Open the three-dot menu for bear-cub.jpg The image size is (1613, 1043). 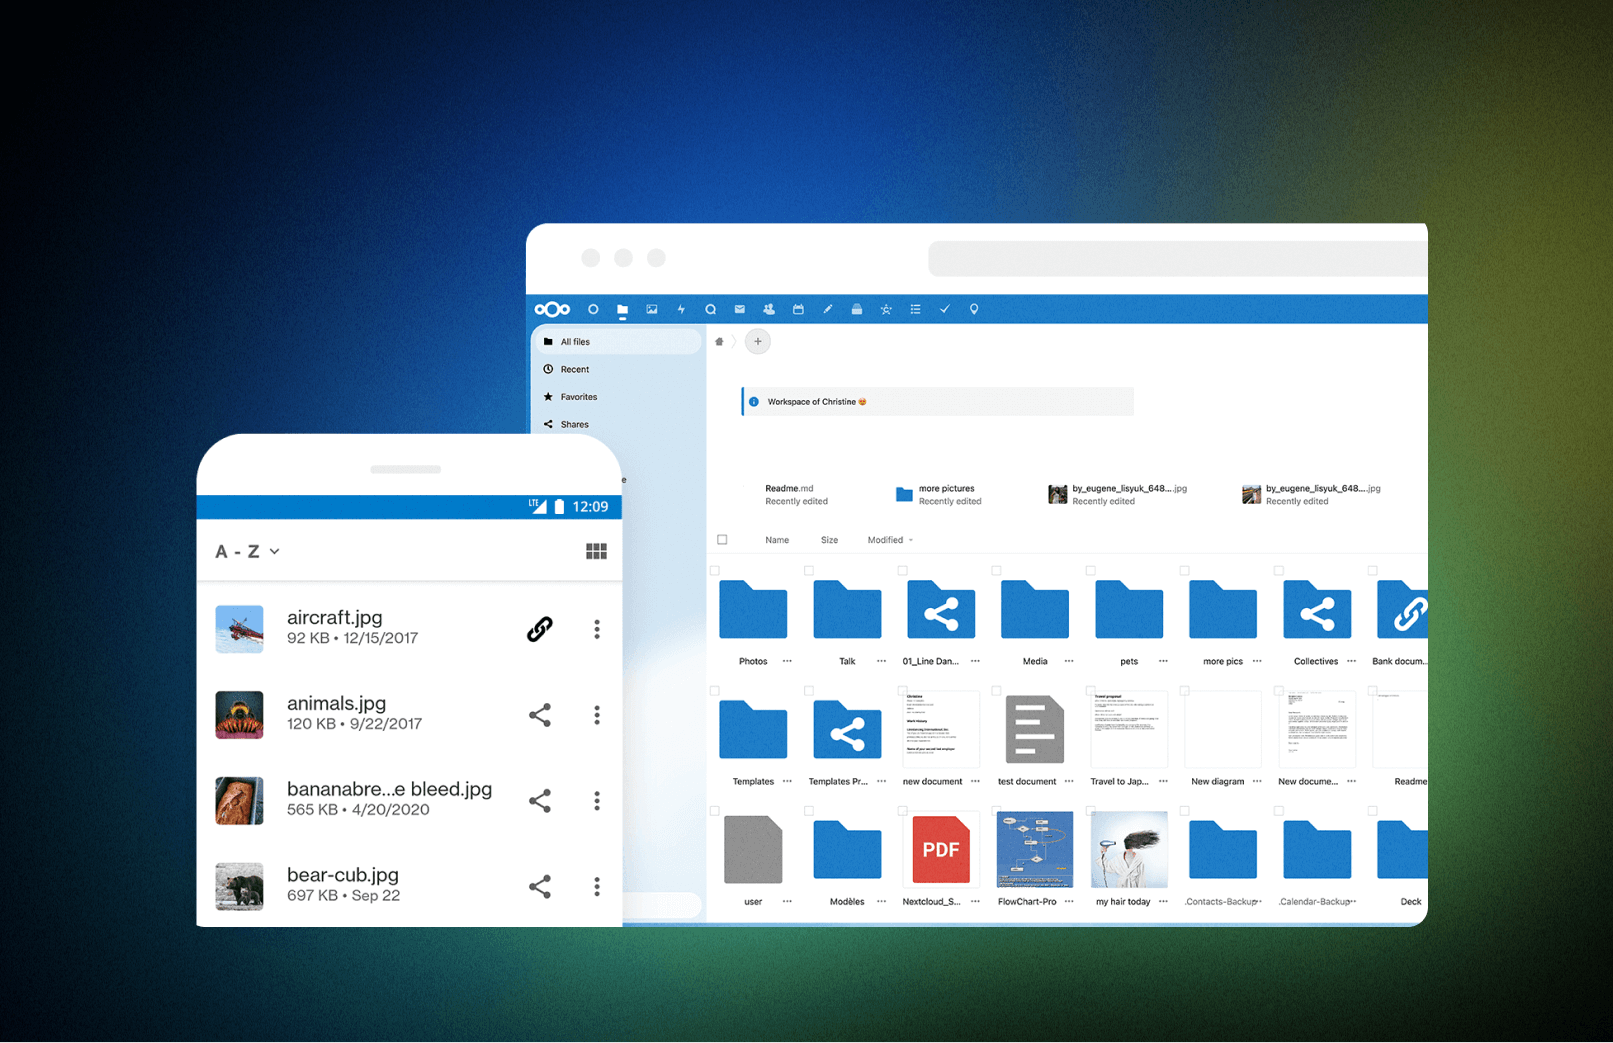click(597, 887)
